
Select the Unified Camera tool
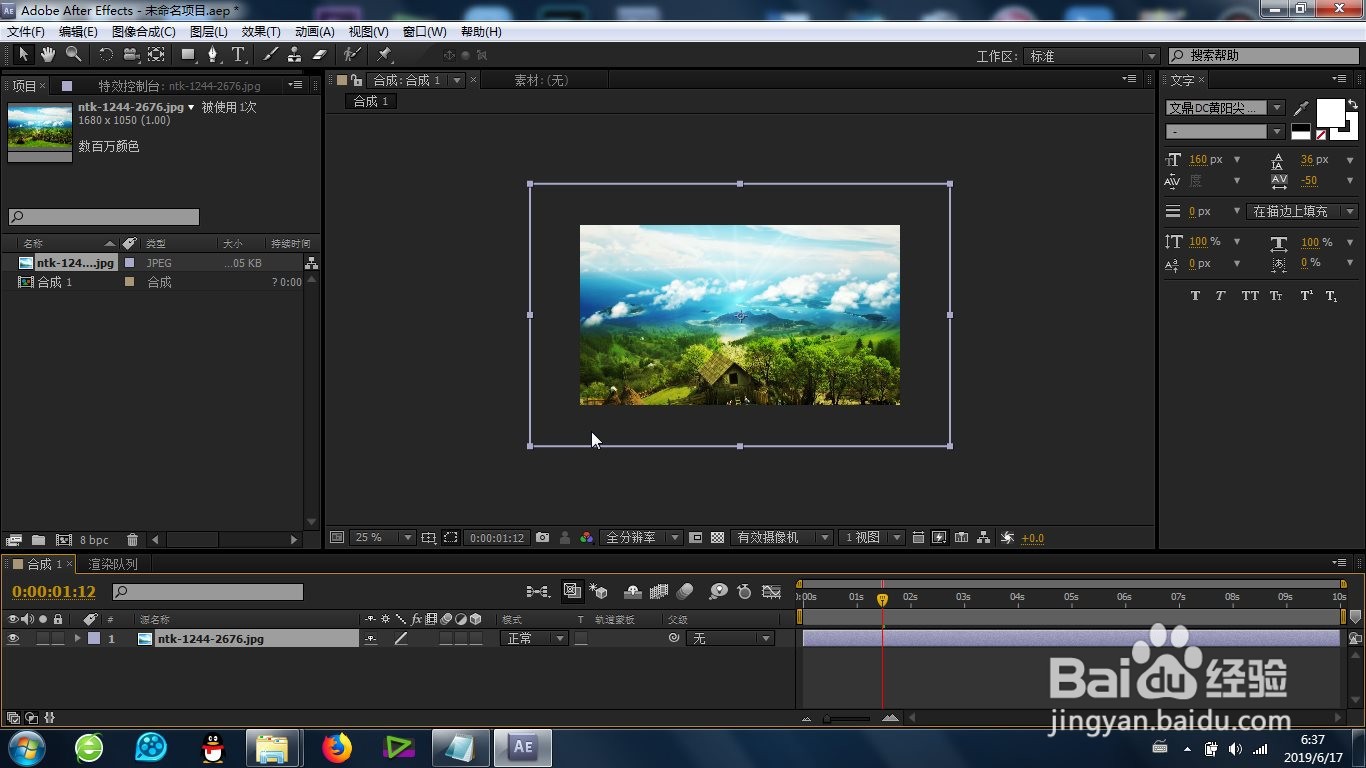[131, 54]
